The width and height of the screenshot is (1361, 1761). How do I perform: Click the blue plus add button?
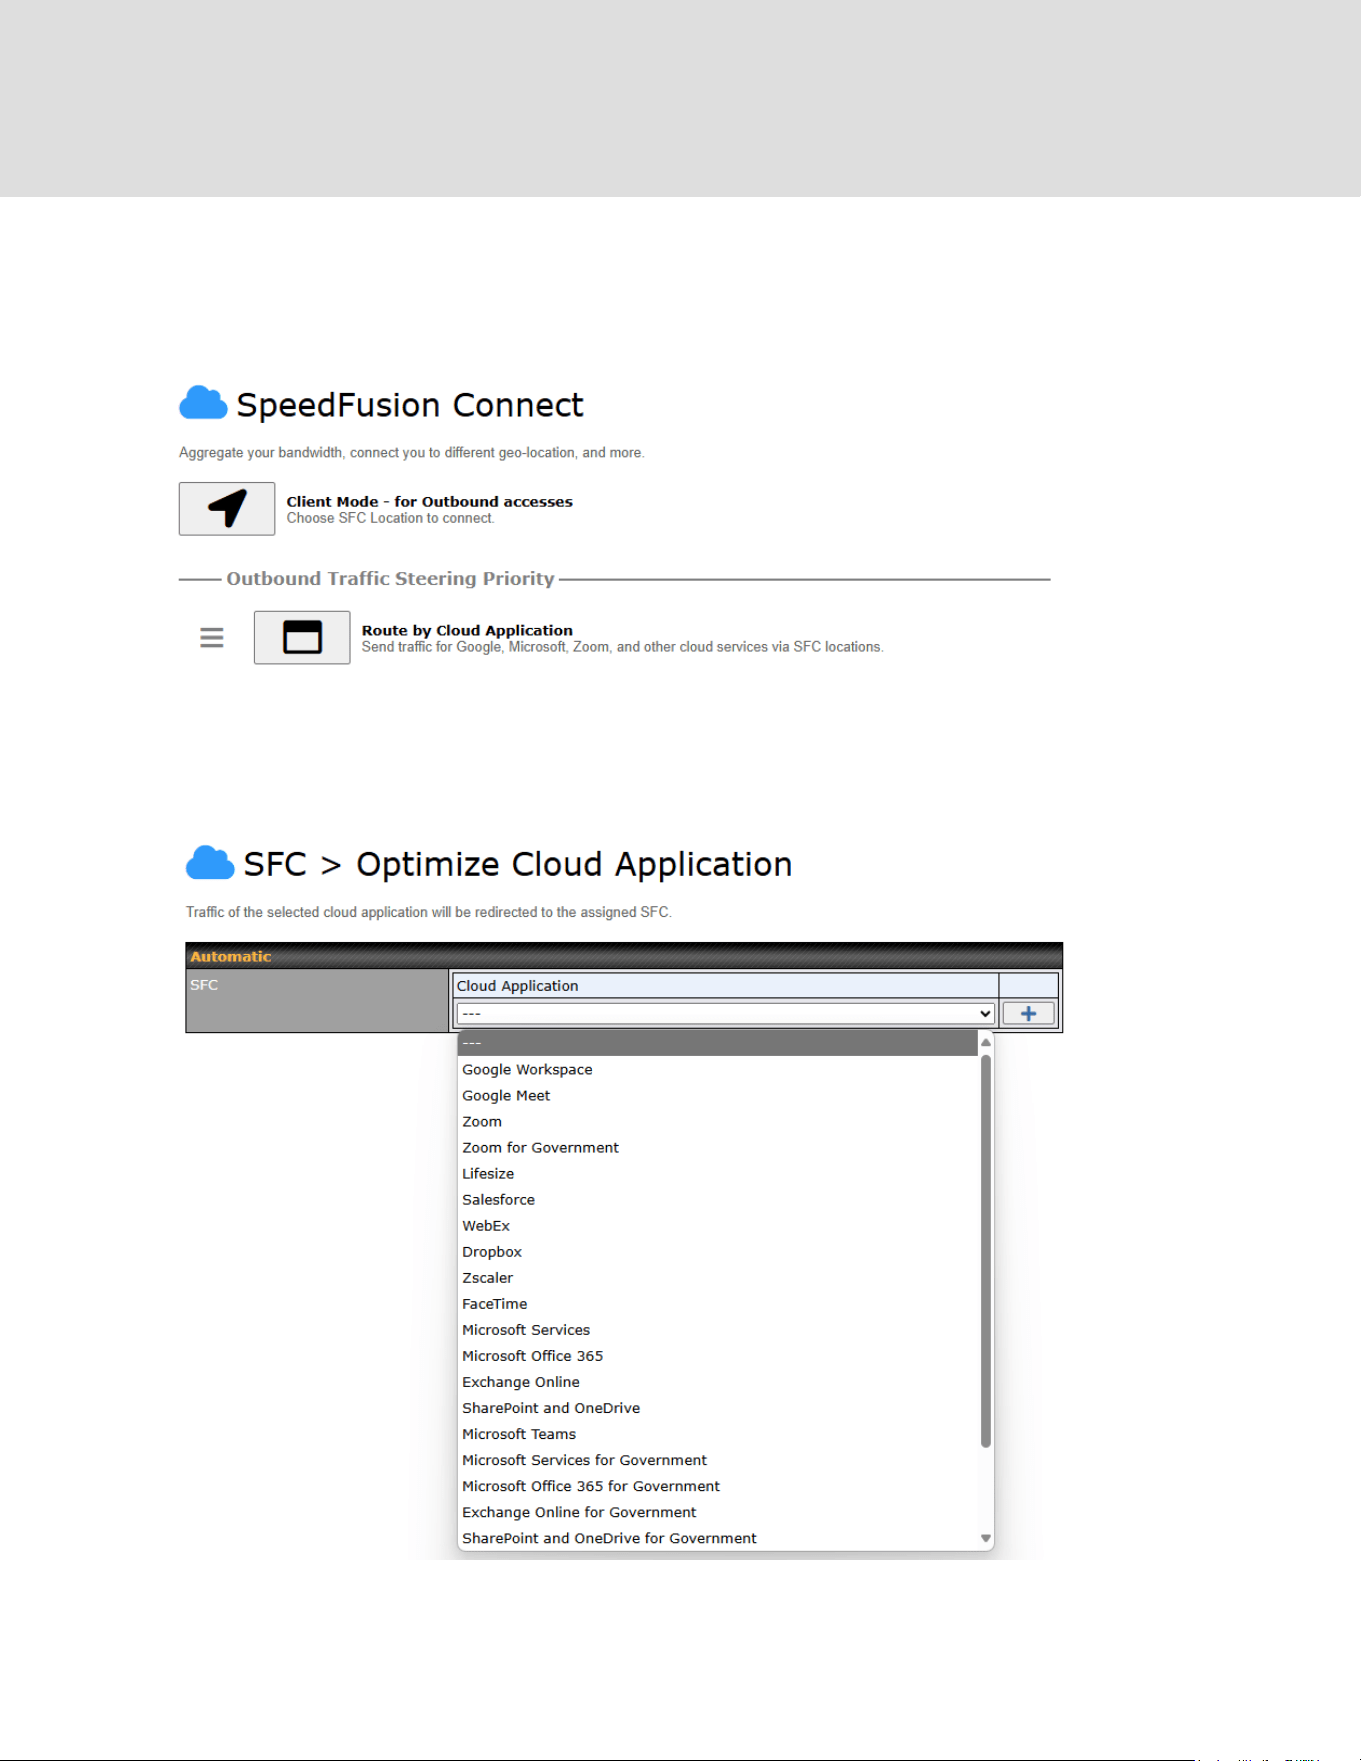(x=1028, y=1013)
